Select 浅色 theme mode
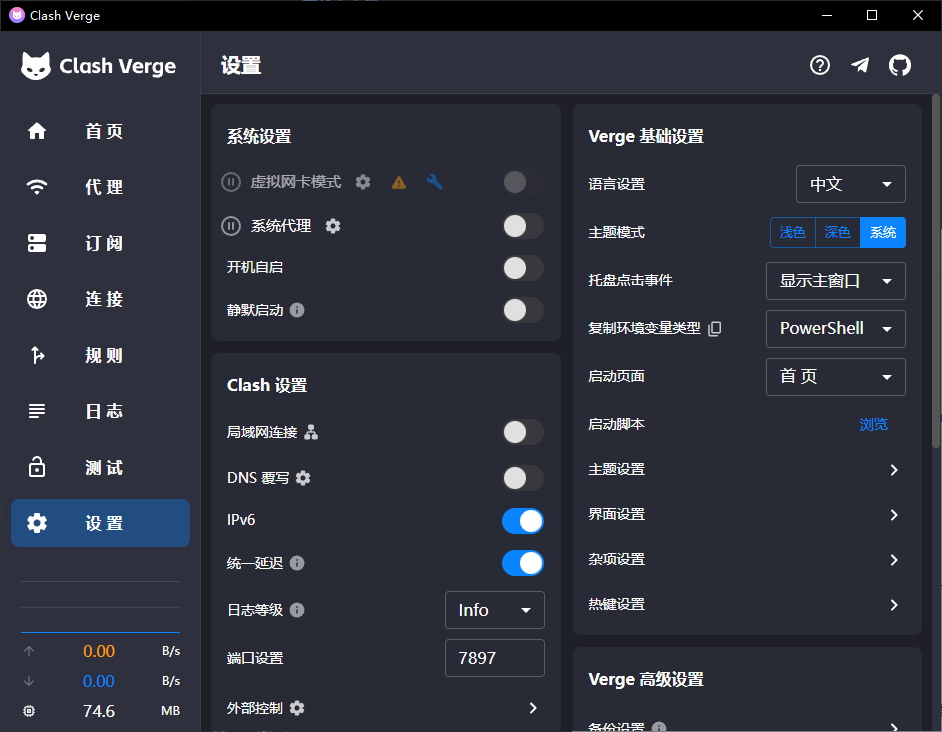942x732 pixels. [x=792, y=233]
